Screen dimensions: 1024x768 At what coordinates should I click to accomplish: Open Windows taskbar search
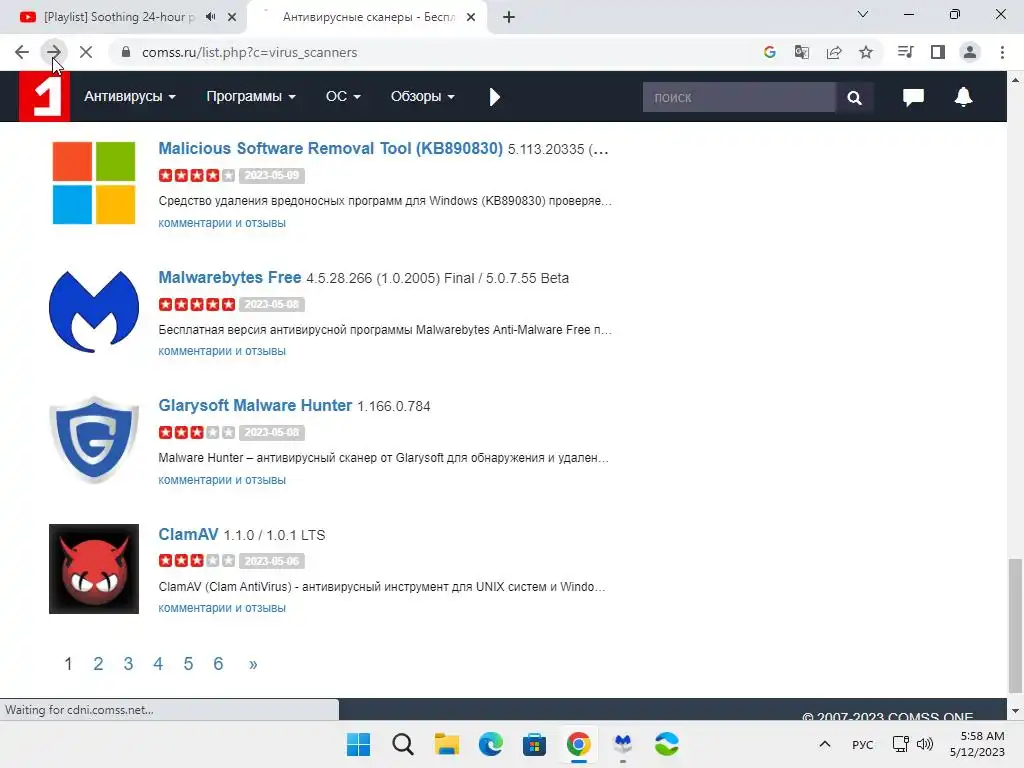click(402, 744)
